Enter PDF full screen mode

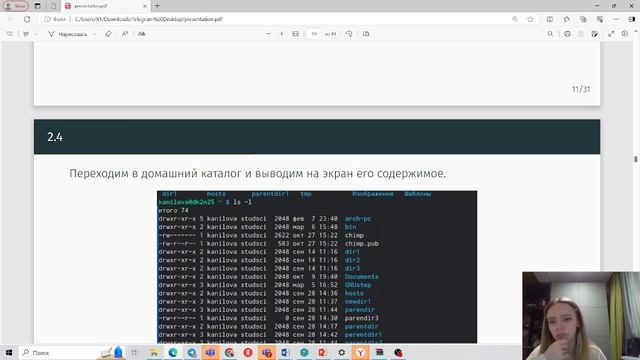click(x=611, y=34)
